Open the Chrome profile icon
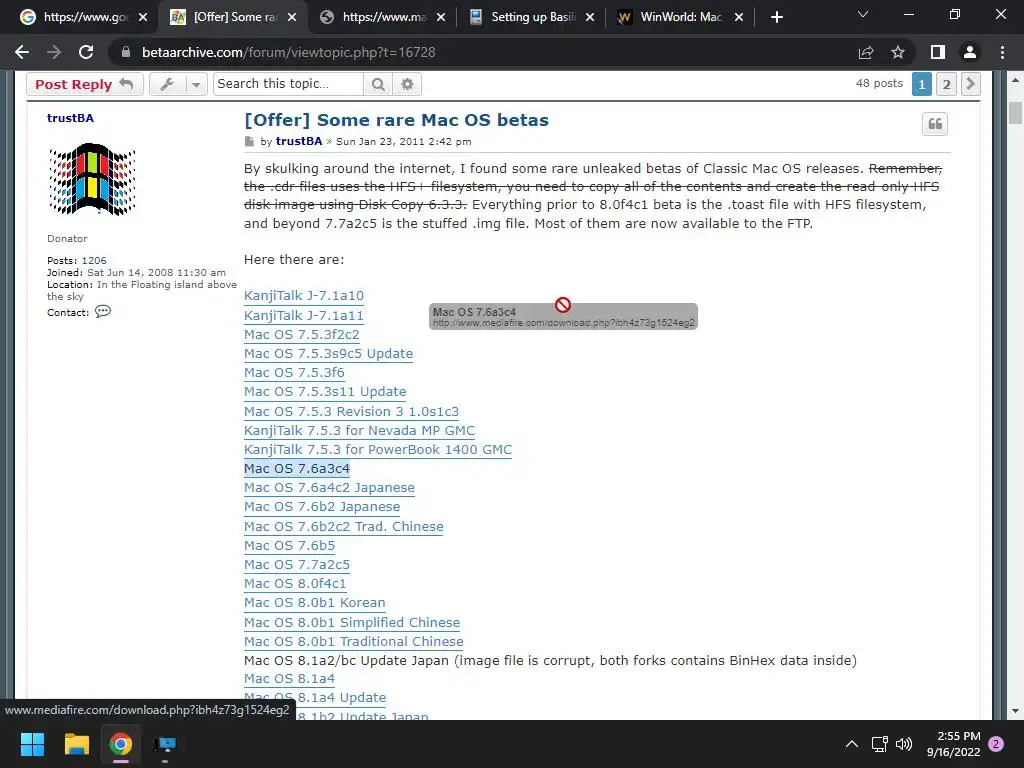The image size is (1024, 768). [x=970, y=52]
